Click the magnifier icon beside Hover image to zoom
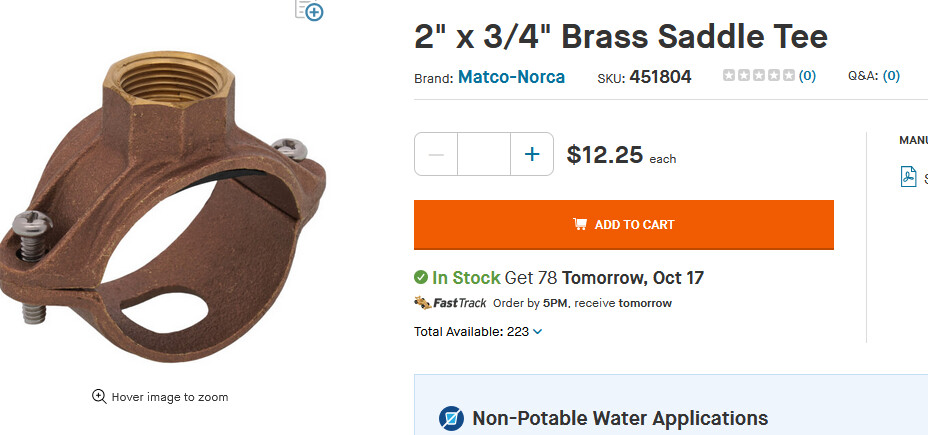Image resolution: width=928 pixels, height=435 pixels. pos(99,397)
